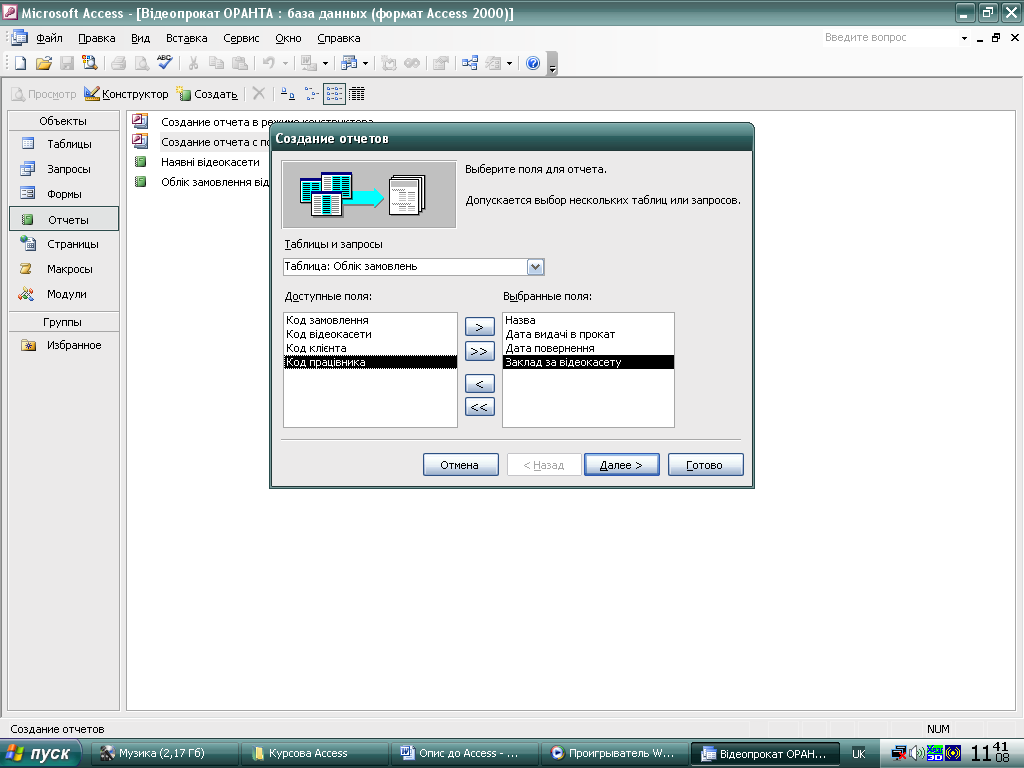Click the Relationships toolbar icon
1024x768 pixels.
coord(470,63)
